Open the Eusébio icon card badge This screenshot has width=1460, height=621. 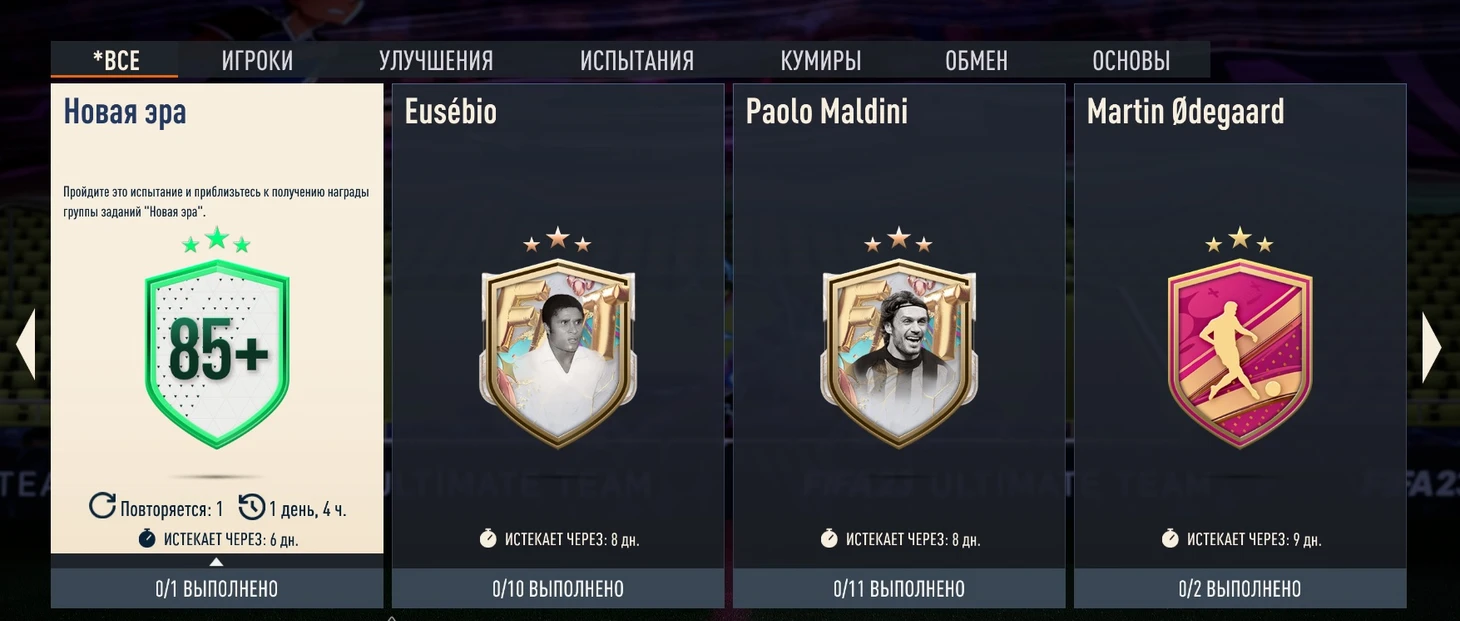pos(558,353)
